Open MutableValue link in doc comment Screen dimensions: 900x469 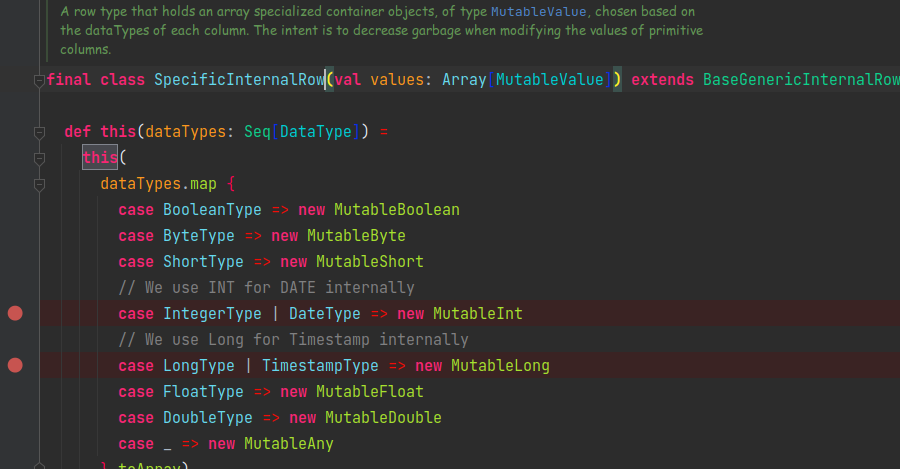[x=538, y=11]
